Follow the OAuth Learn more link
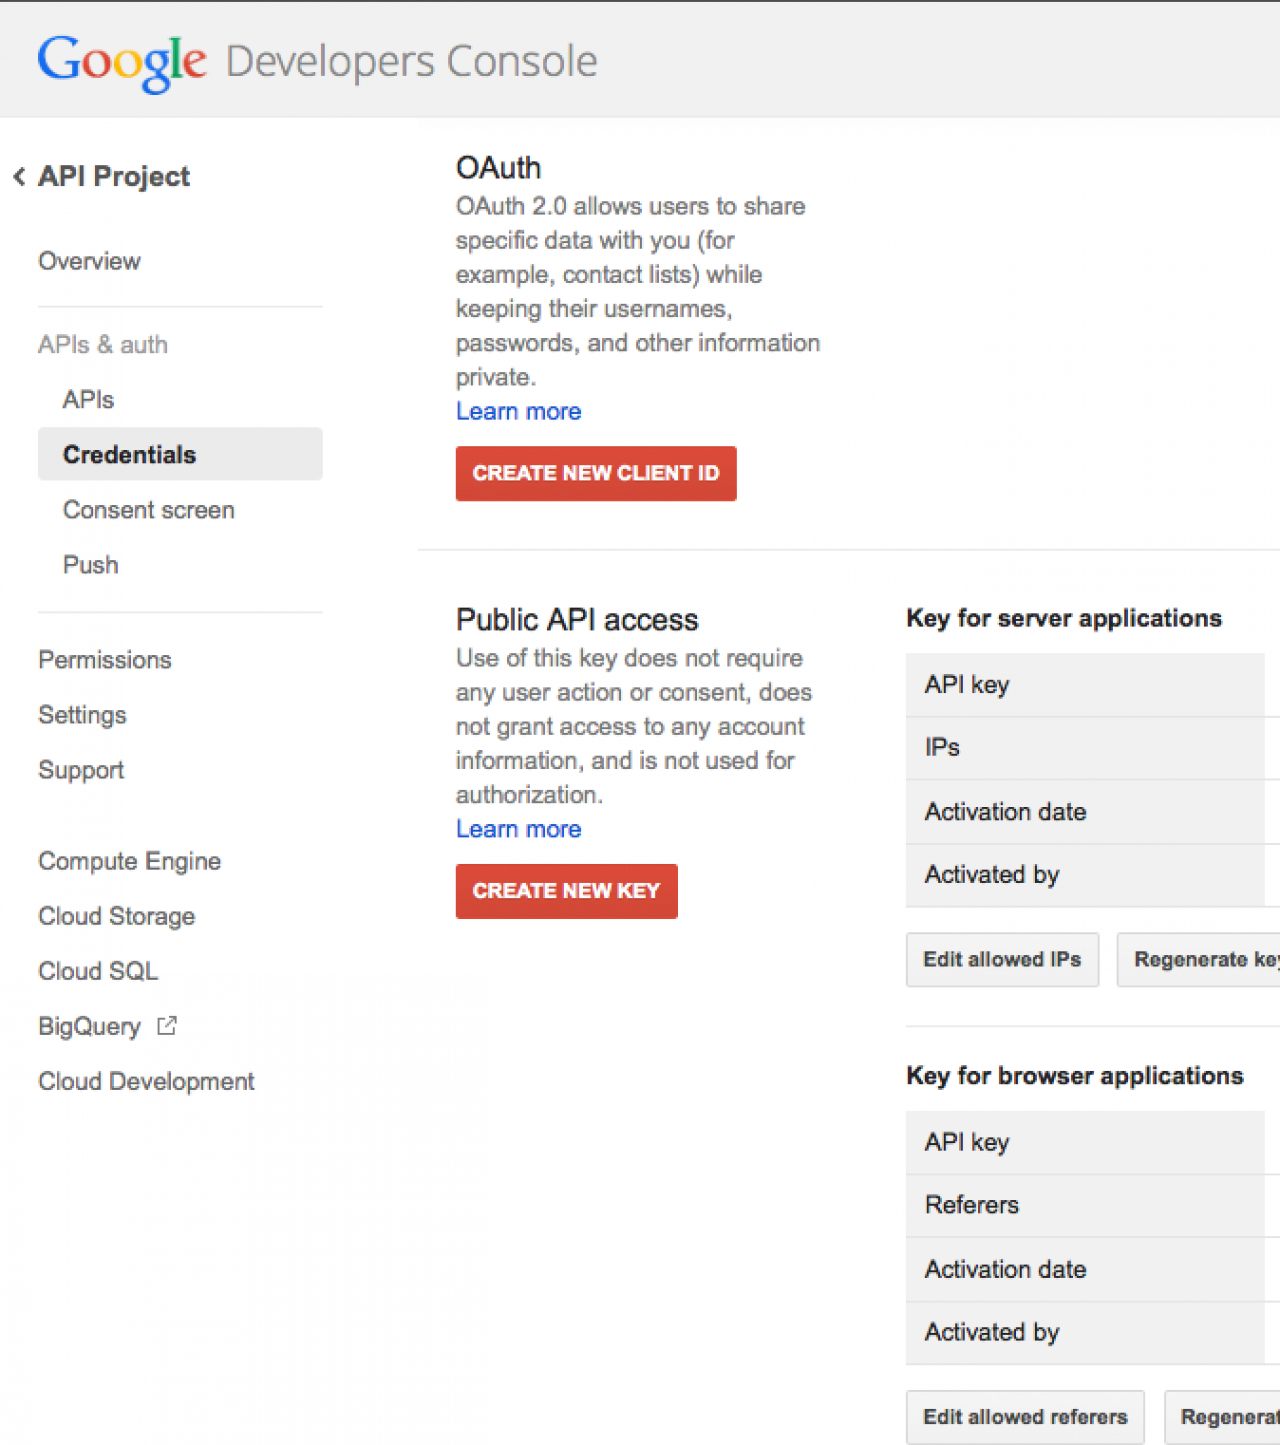Screen dimensions: 1280x1445 coord(518,412)
